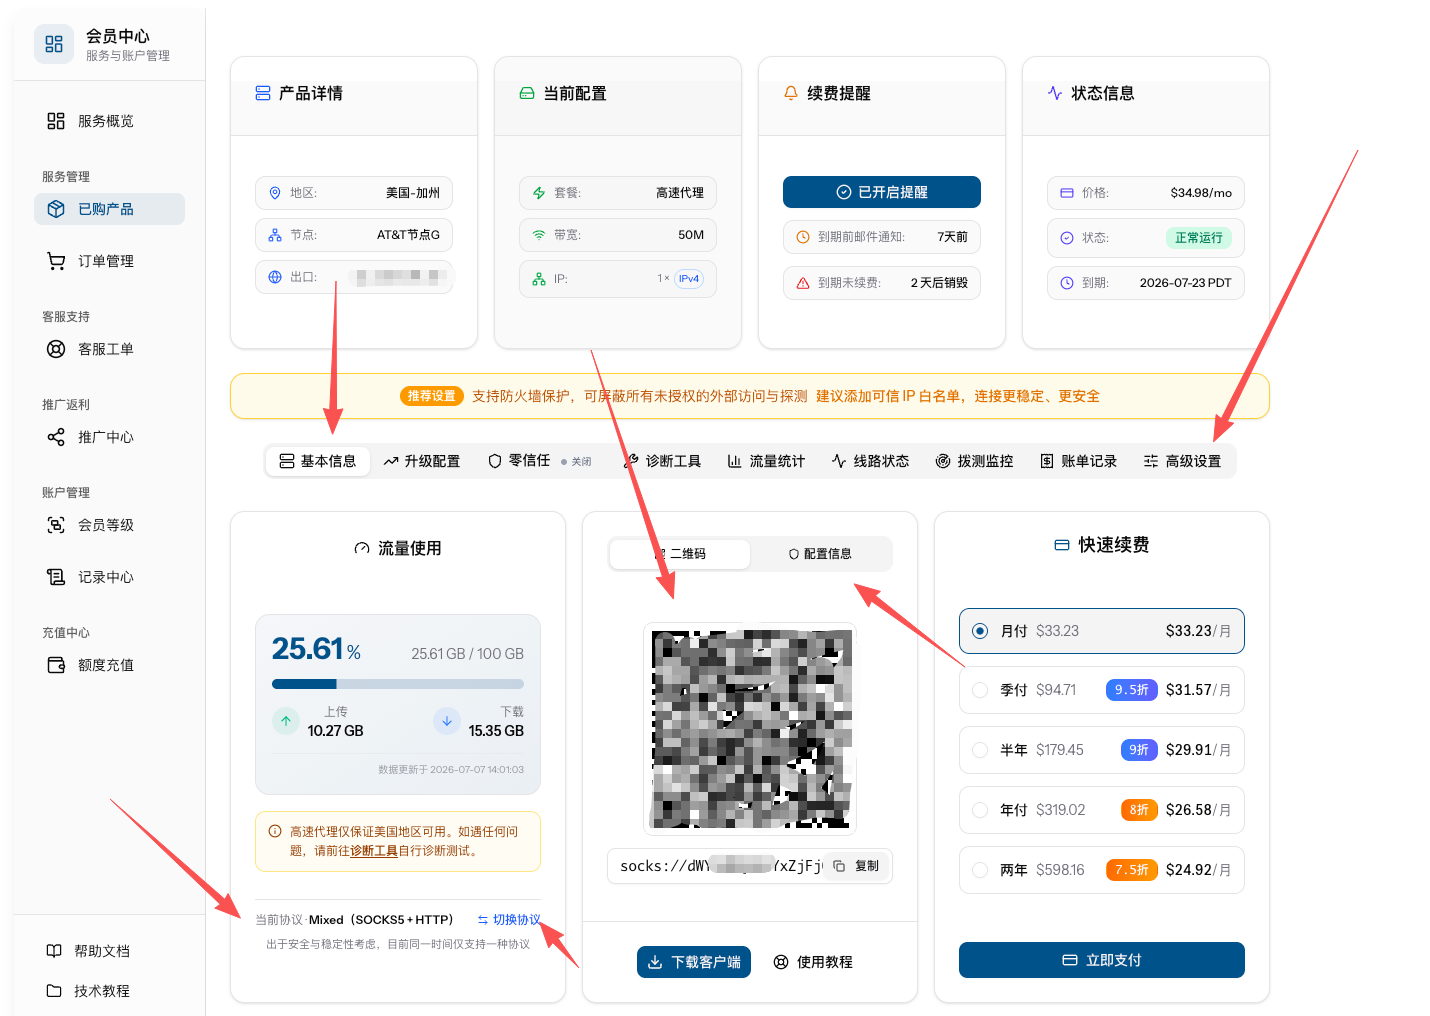Click the 记录中心 scroll icon
Viewport: 1430px width, 1016px height.
(56, 577)
